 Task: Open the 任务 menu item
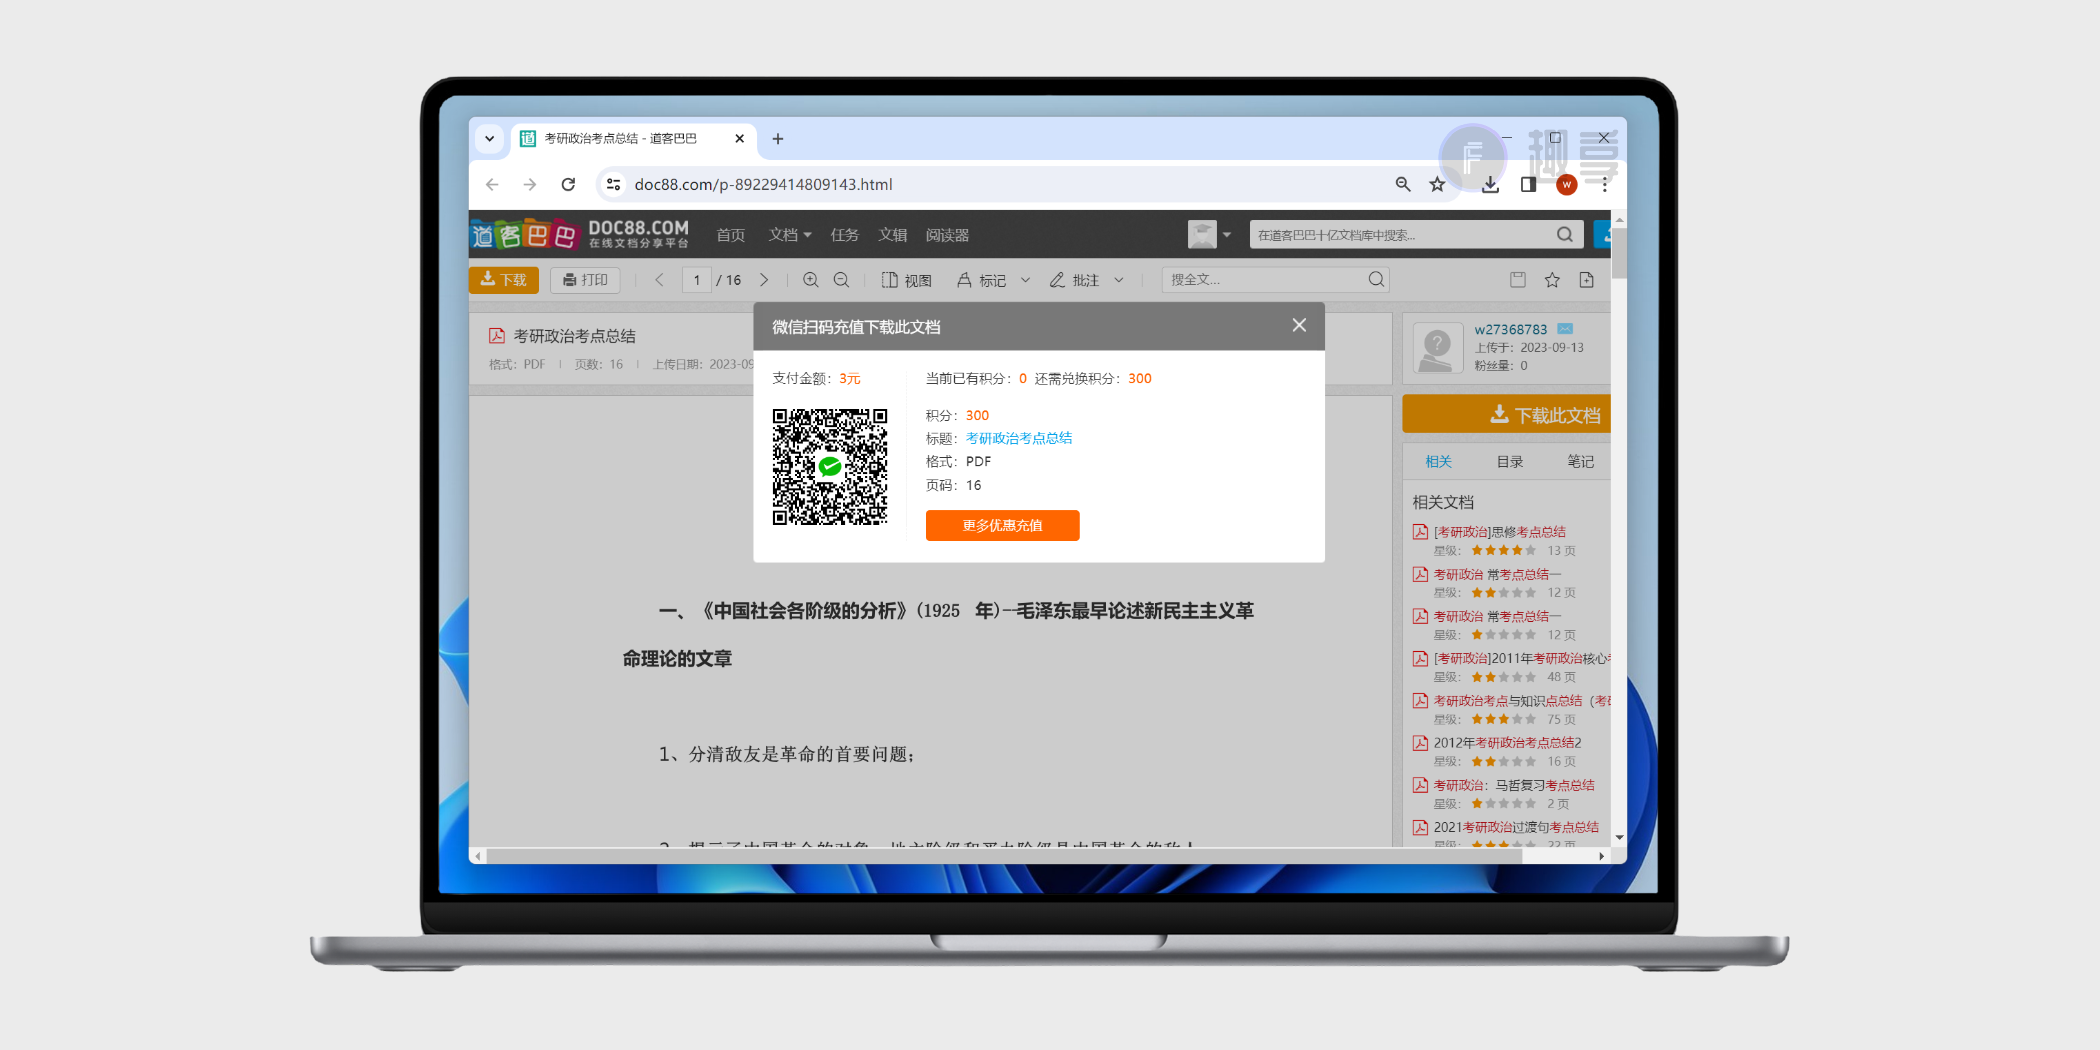tap(845, 235)
